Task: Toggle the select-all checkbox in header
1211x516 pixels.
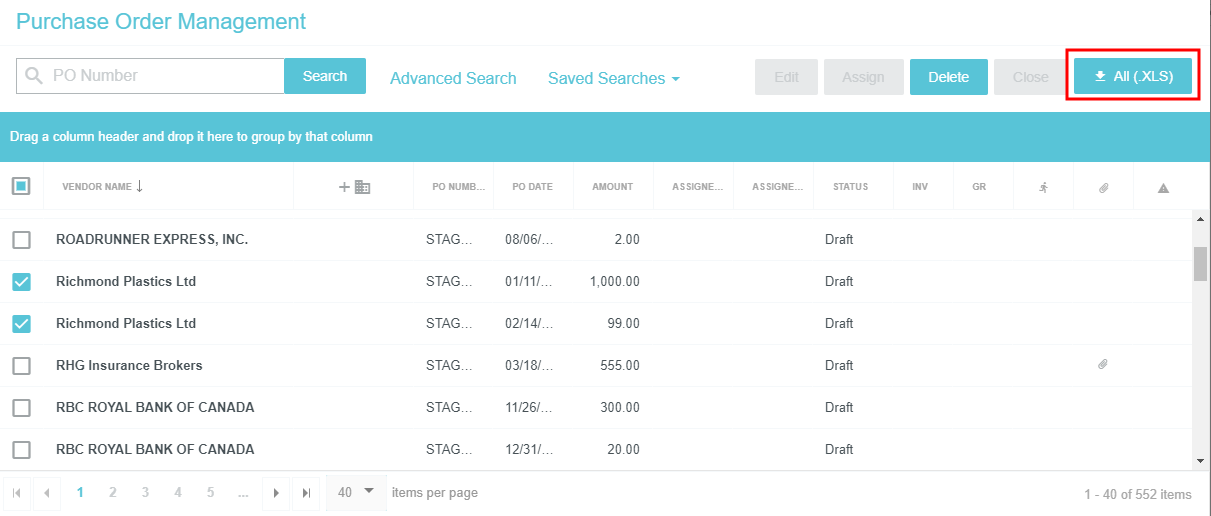Action: point(21,186)
